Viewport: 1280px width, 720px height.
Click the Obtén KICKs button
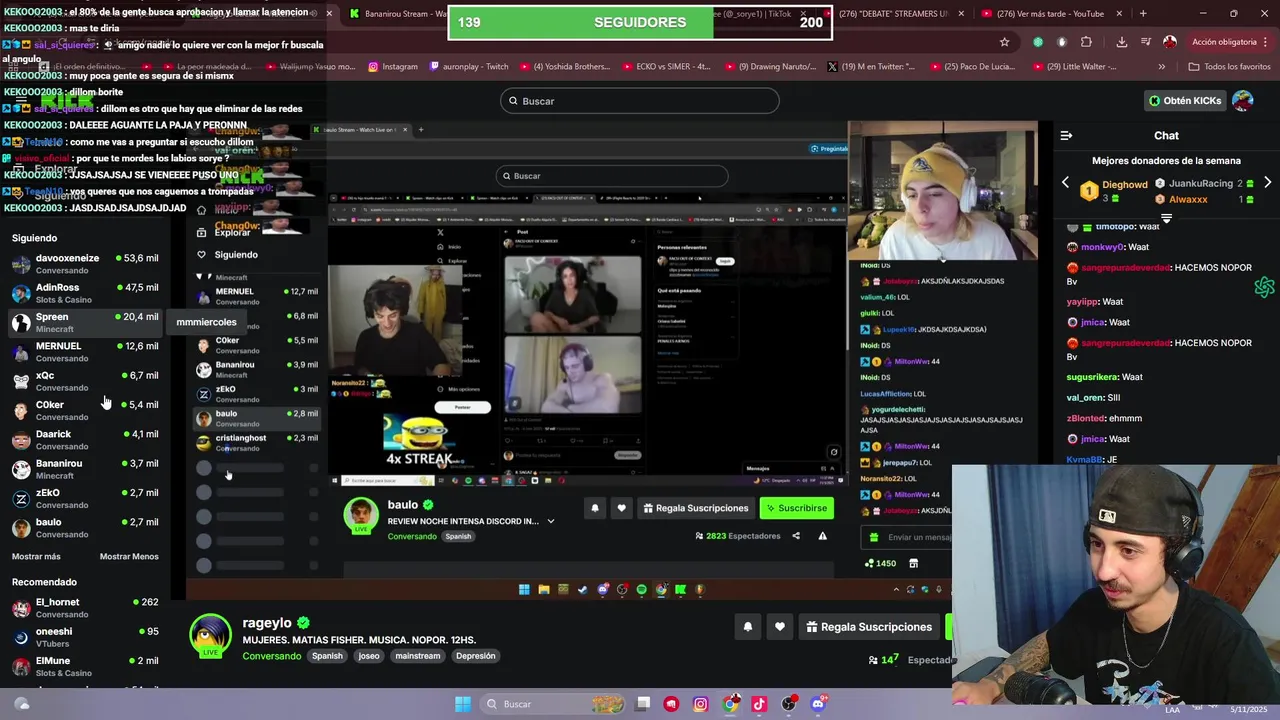tap(1185, 101)
